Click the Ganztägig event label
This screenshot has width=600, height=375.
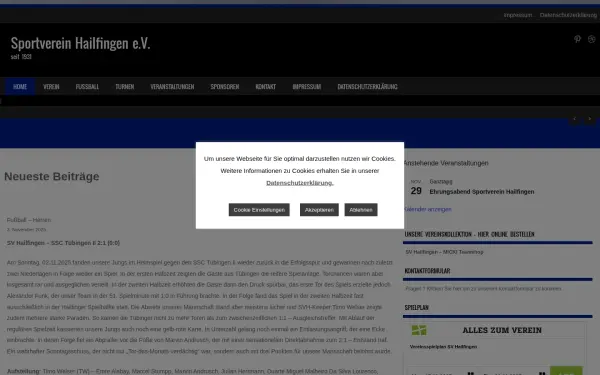441,181
